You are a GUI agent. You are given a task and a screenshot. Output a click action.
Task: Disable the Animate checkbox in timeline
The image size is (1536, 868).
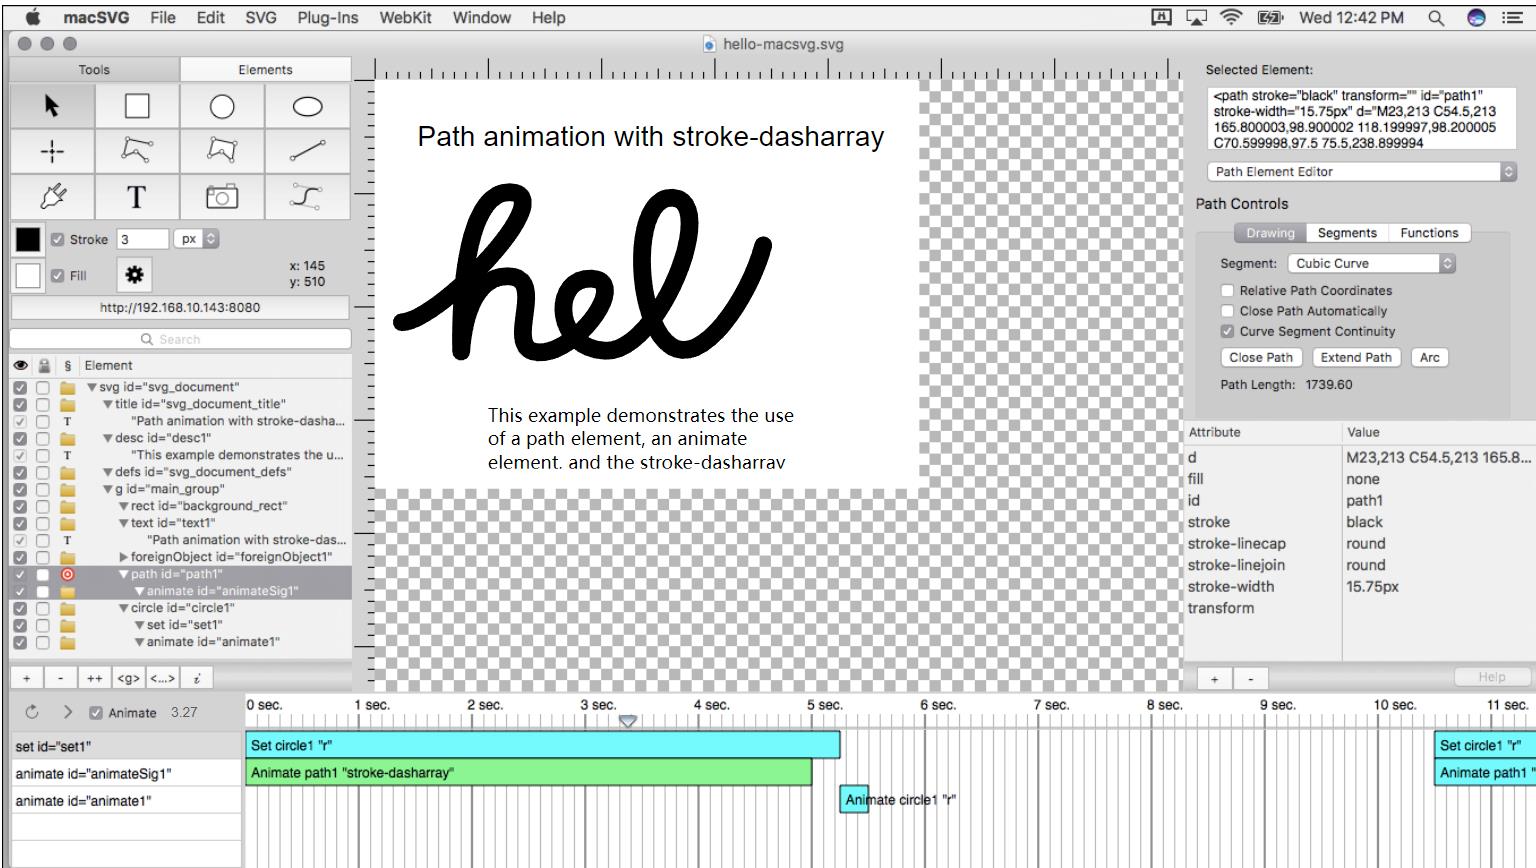click(94, 713)
